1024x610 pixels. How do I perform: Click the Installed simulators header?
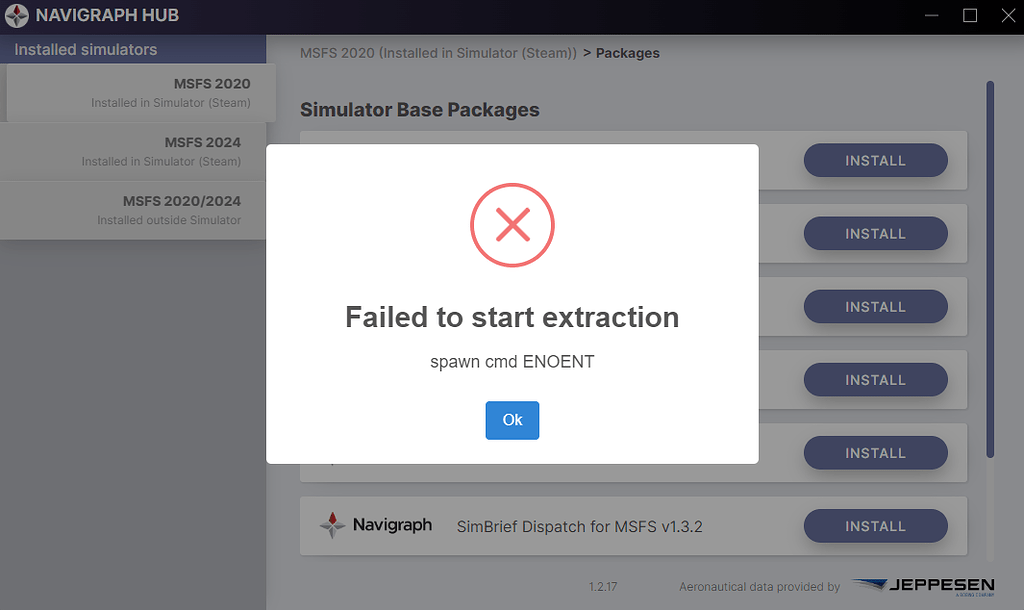(x=86, y=49)
